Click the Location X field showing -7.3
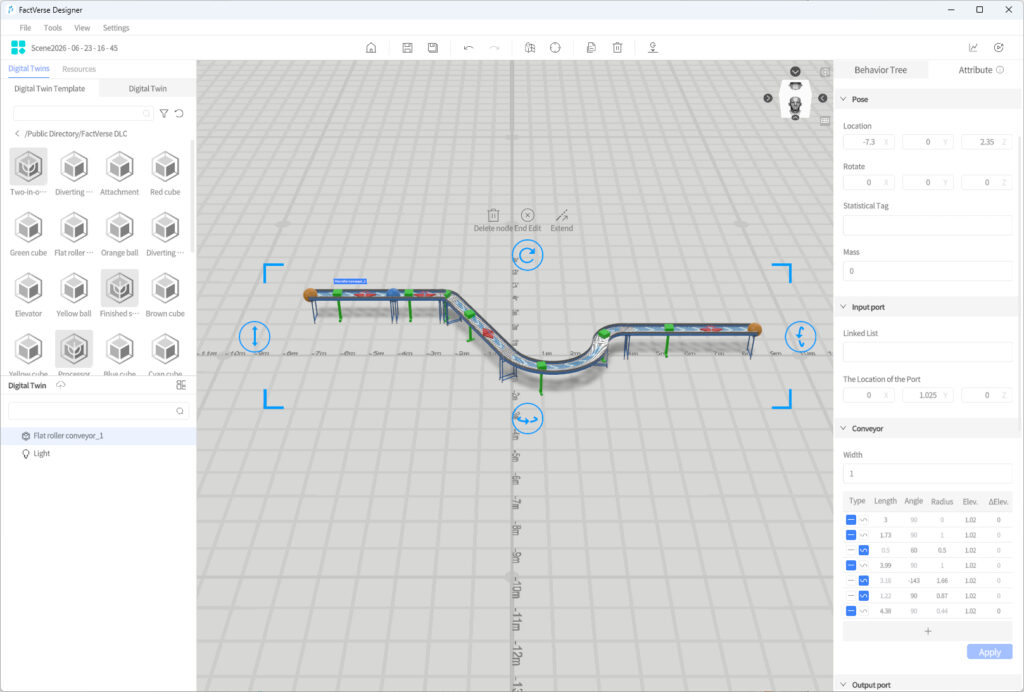The height and width of the screenshot is (692, 1024). 869,142
